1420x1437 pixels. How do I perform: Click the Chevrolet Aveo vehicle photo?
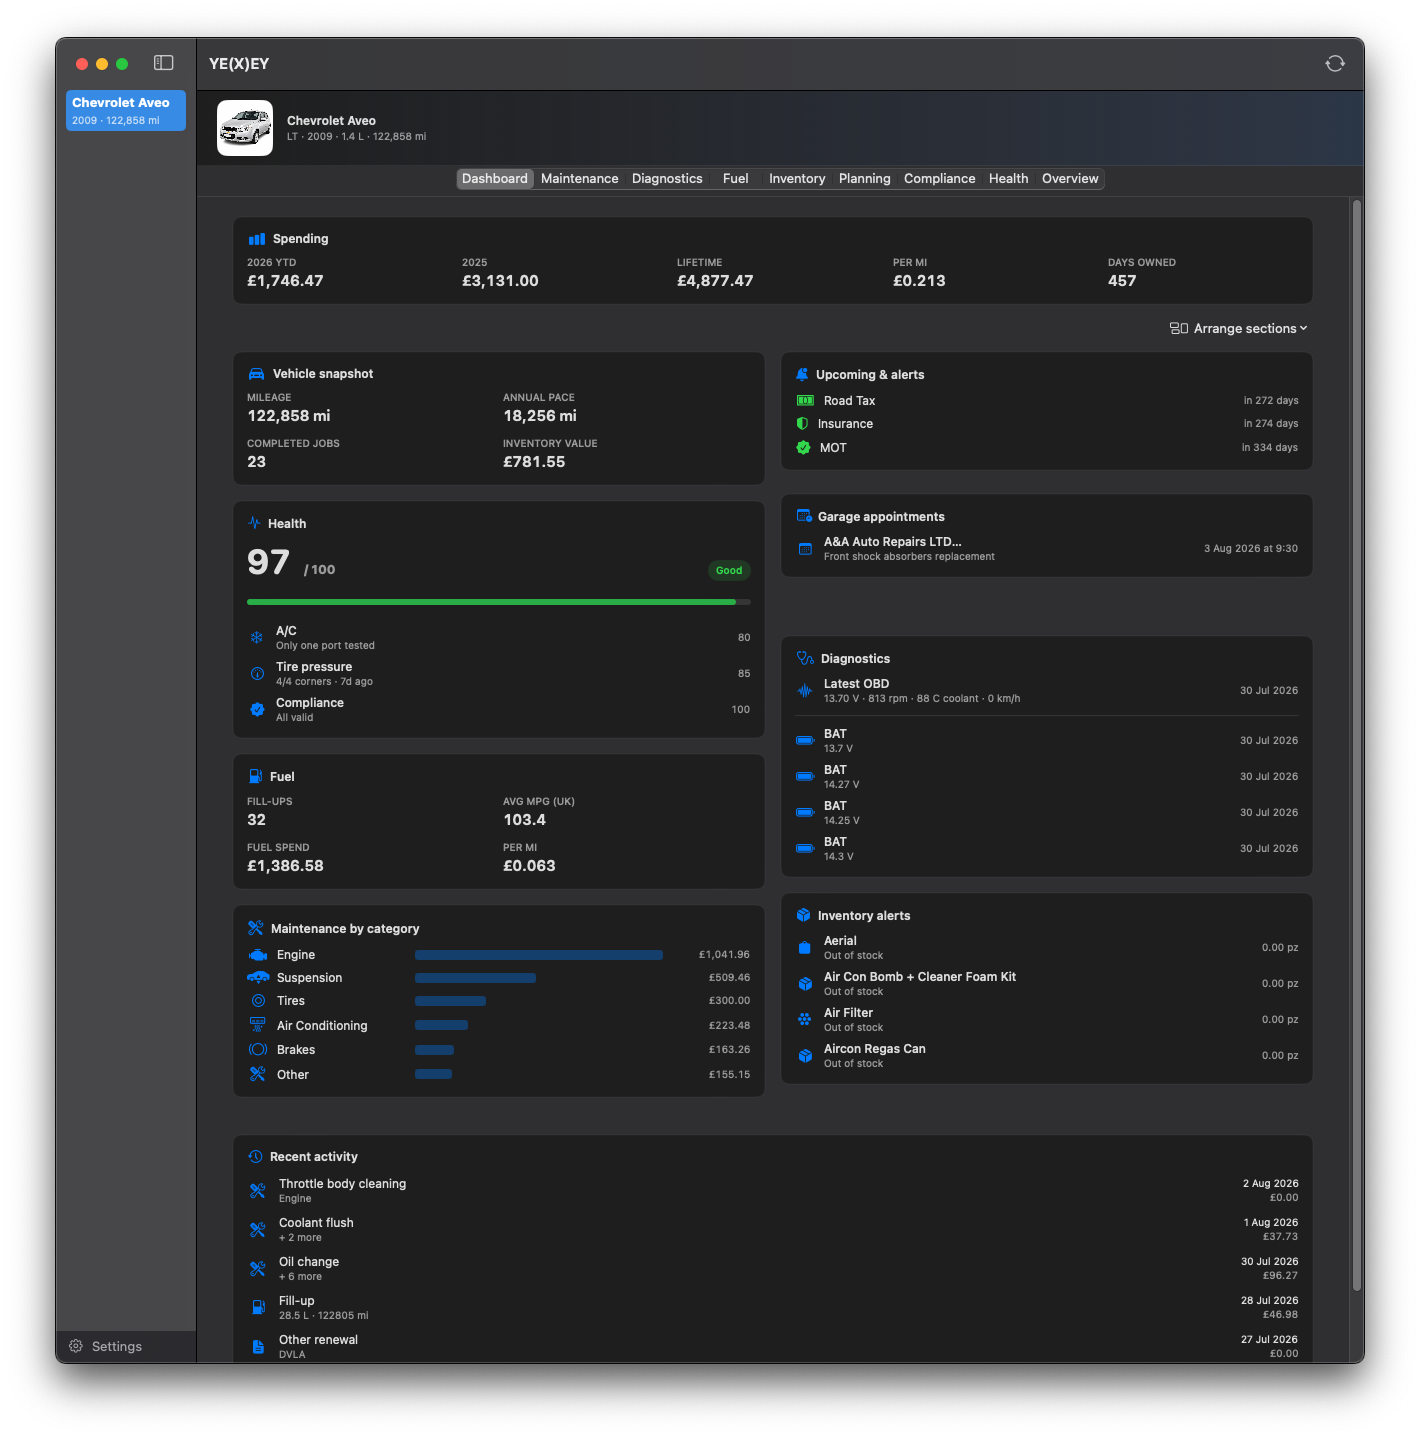tap(245, 128)
